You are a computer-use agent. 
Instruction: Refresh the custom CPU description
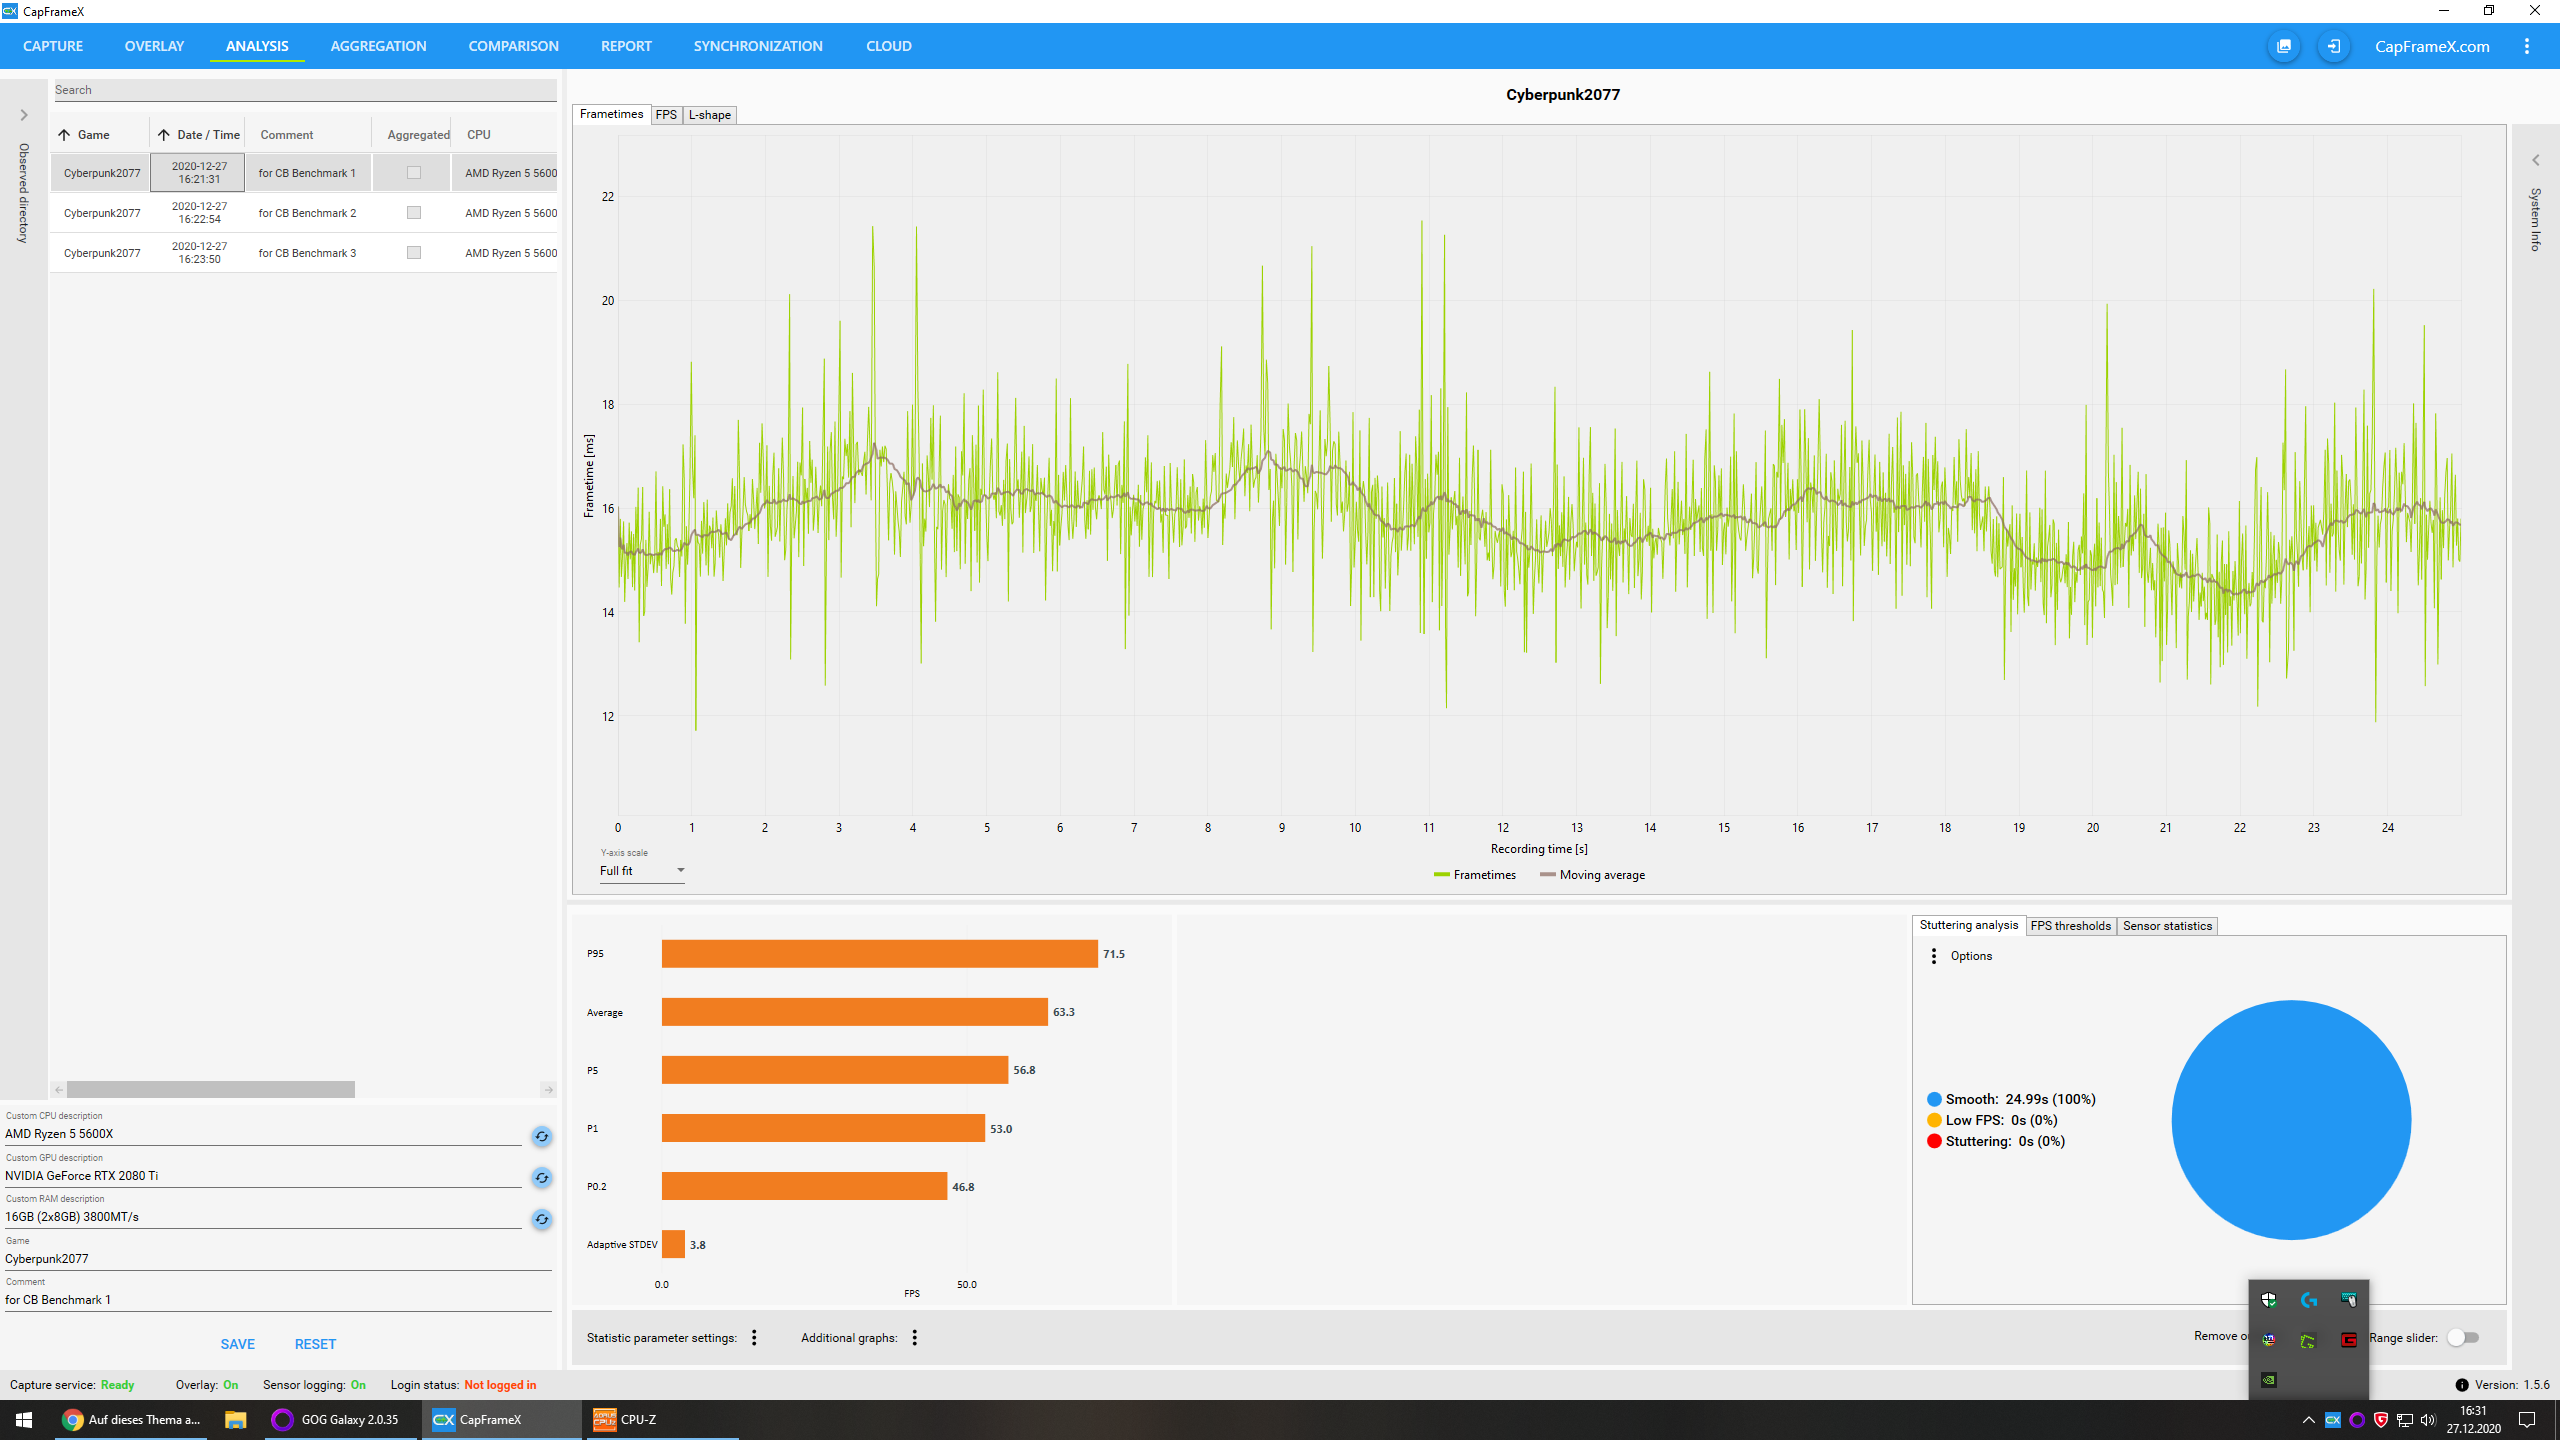[x=541, y=1136]
